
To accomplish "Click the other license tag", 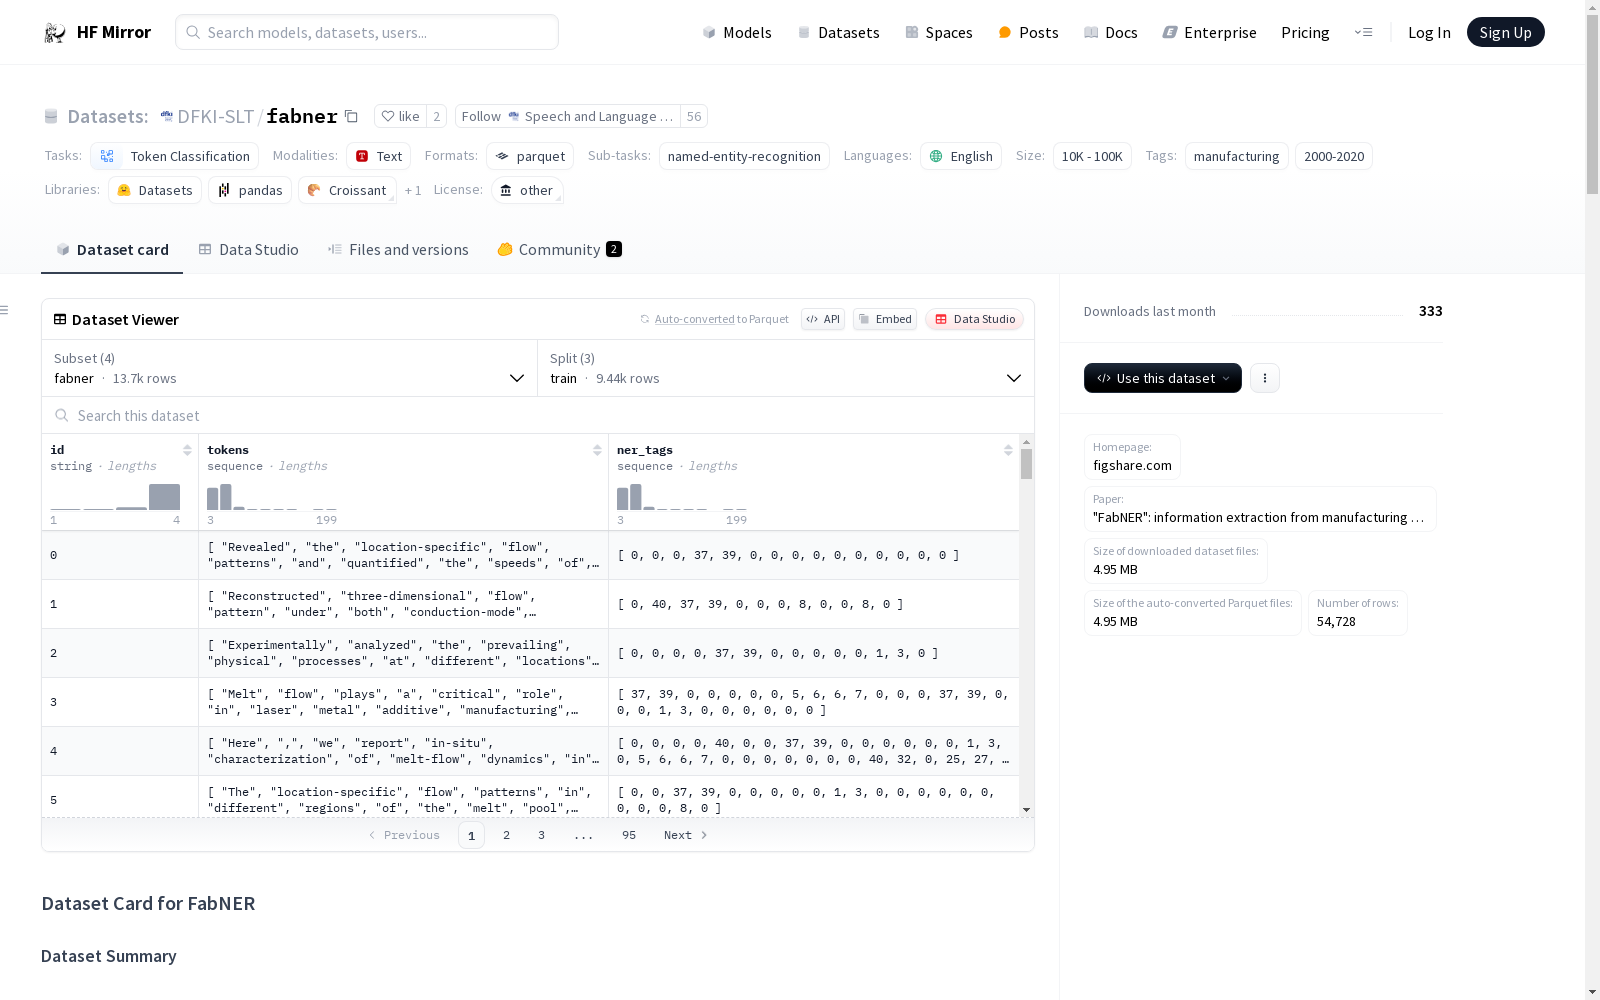I will tap(527, 190).
